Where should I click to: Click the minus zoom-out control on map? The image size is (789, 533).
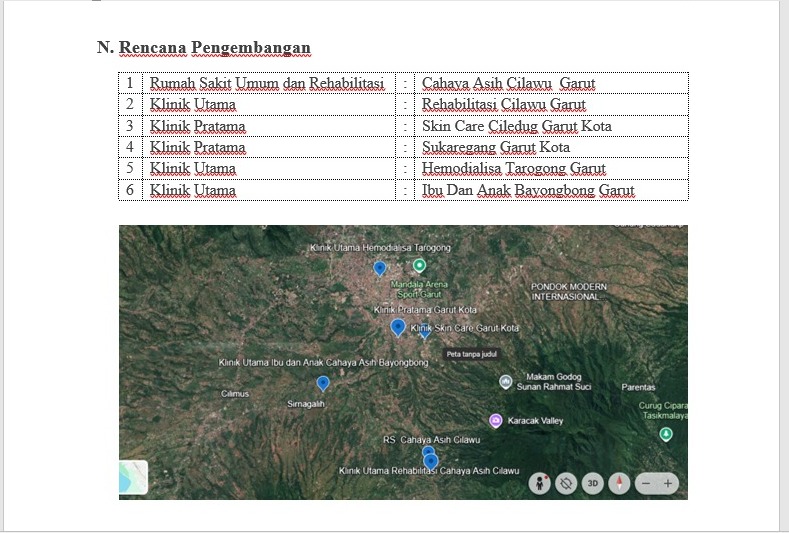(646, 484)
